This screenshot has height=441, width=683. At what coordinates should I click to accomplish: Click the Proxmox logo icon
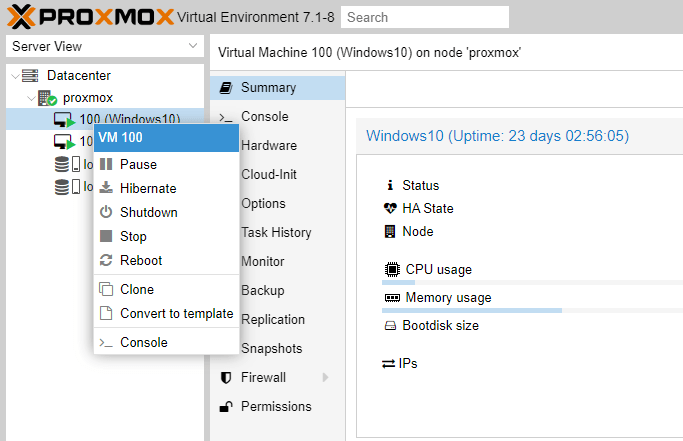20,17
